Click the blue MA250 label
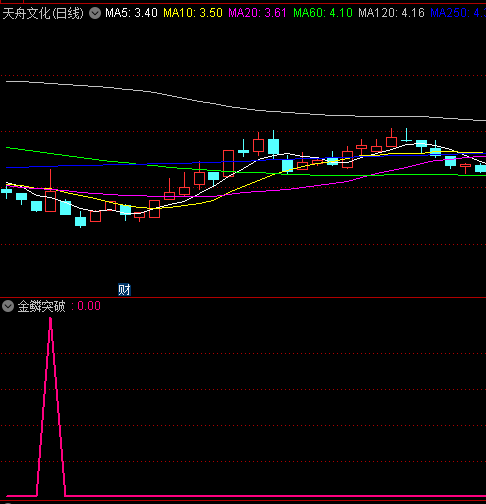The height and width of the screenshot is (504, 486). [458, 13]
